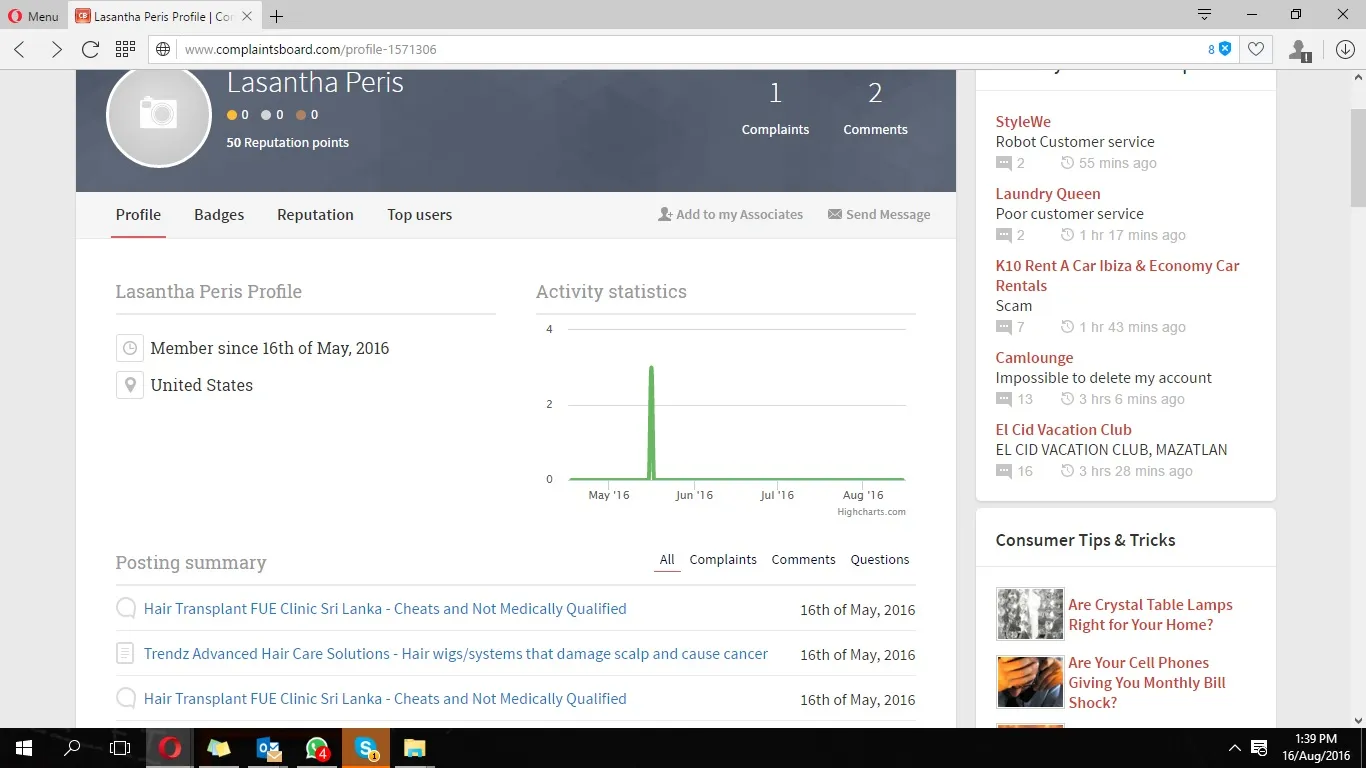Switch to the Reputation tab
This screenshot has width=1366, height=768.
[315, 215]
